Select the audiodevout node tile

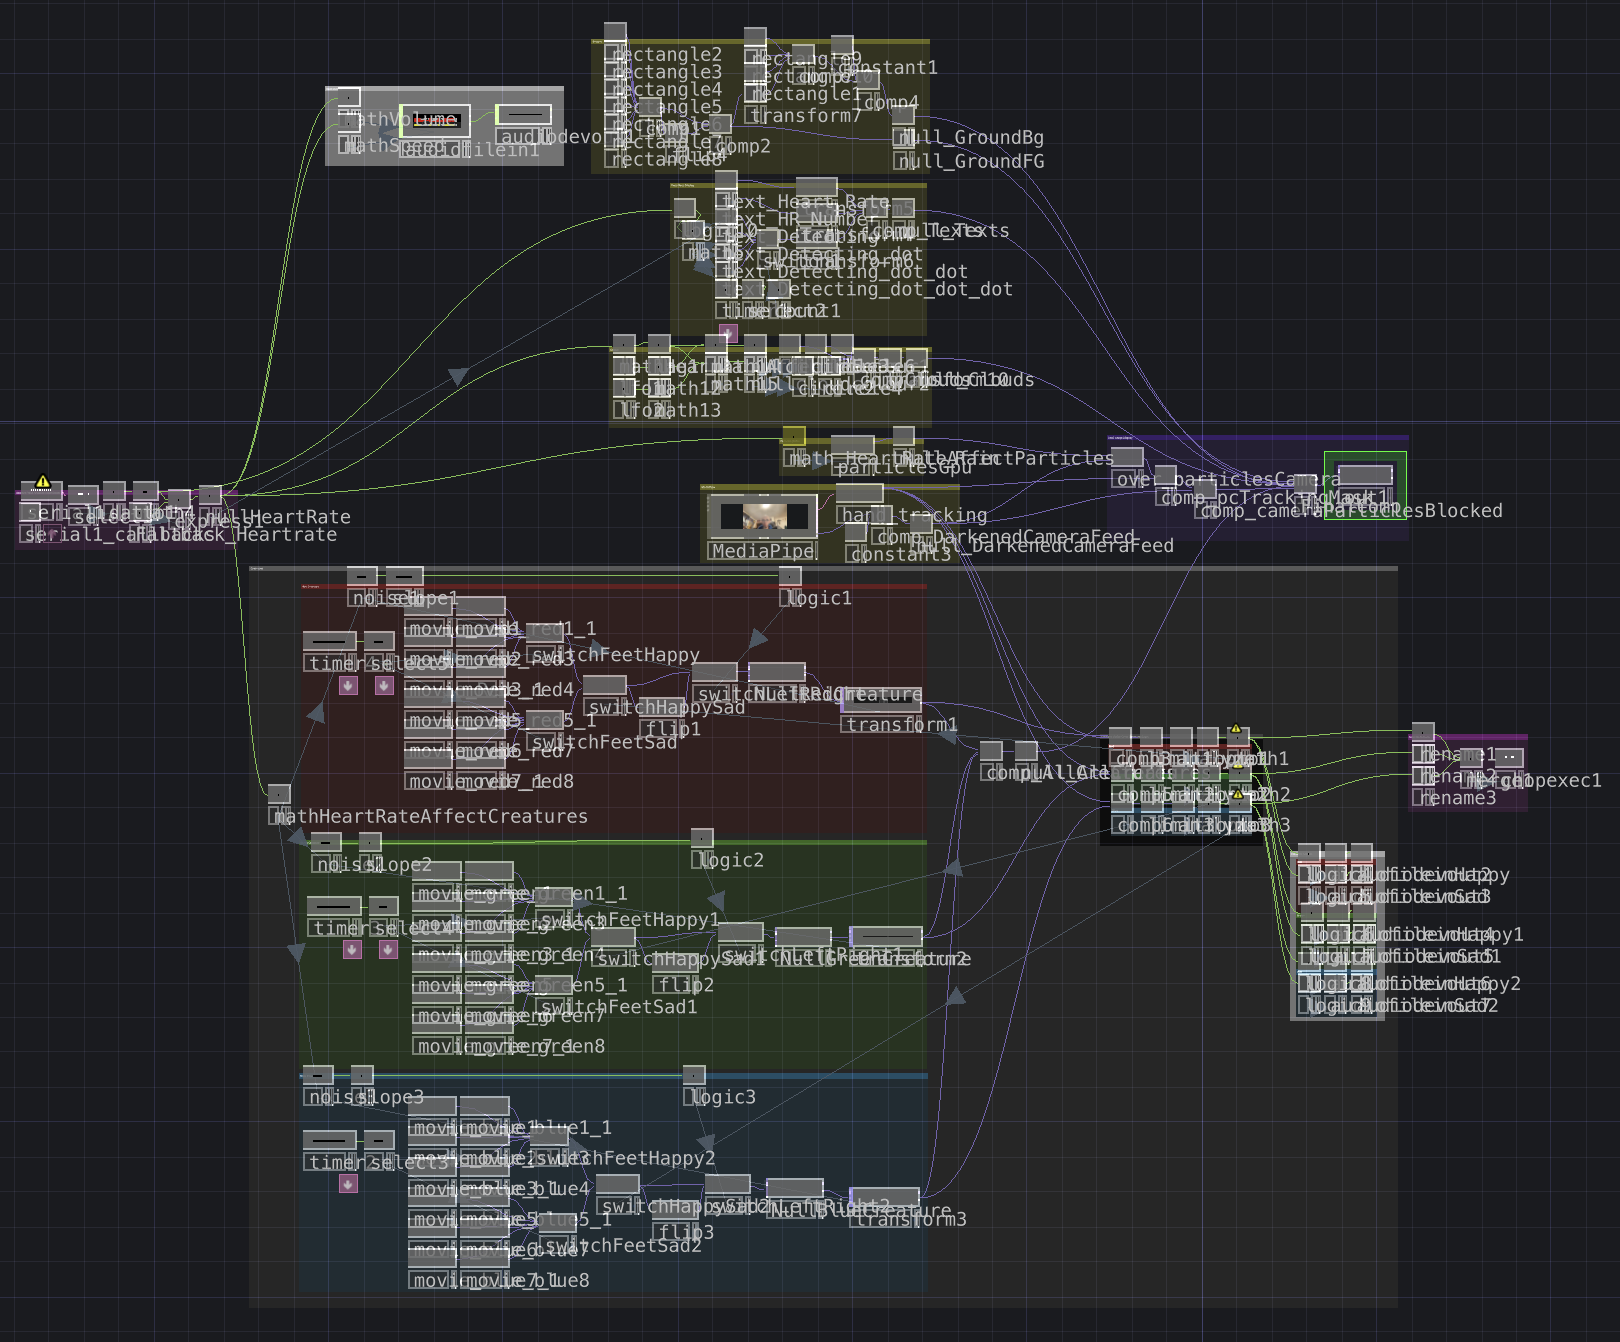point(524,115)
